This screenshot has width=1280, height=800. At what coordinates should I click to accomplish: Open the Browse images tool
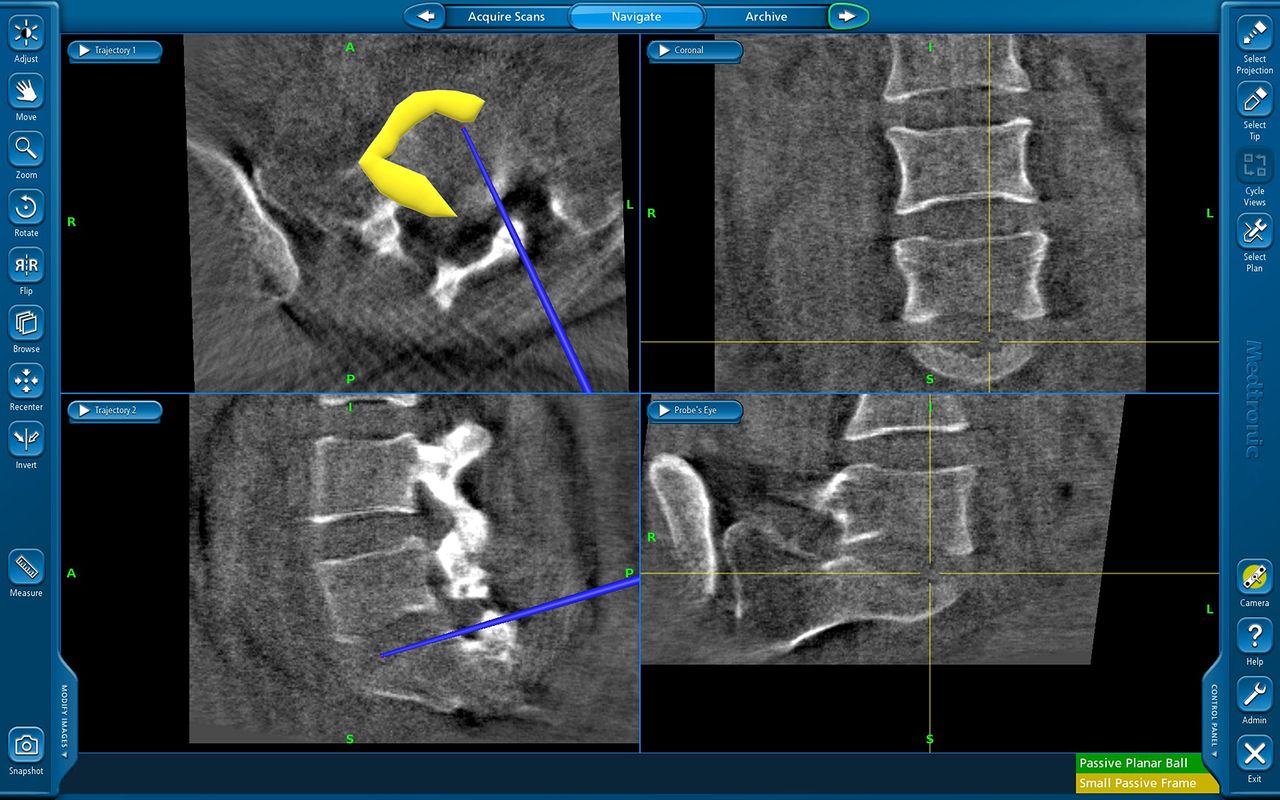(26, 323)
